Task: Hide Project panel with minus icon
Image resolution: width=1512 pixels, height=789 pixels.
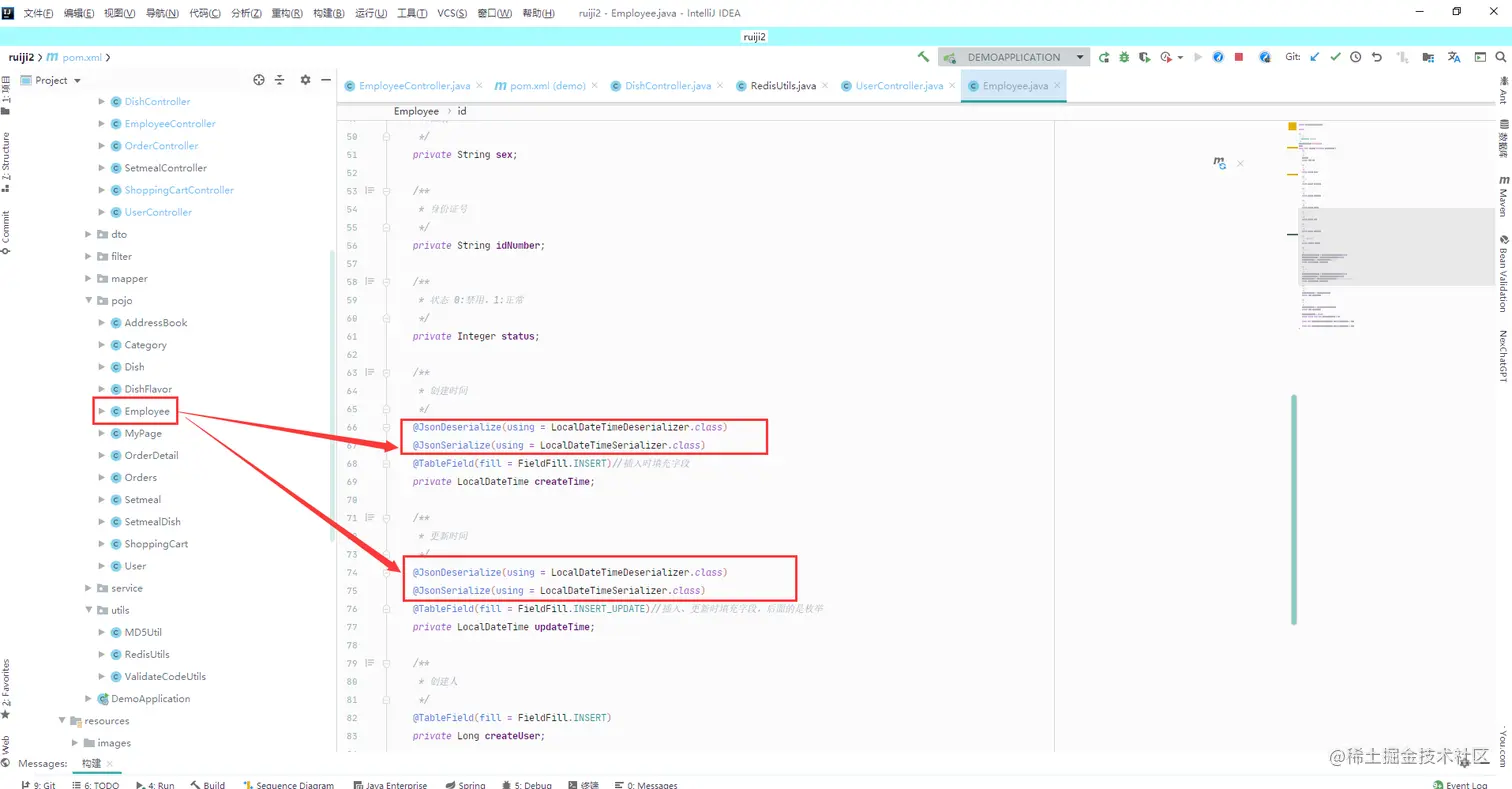Action: point(326,80)
